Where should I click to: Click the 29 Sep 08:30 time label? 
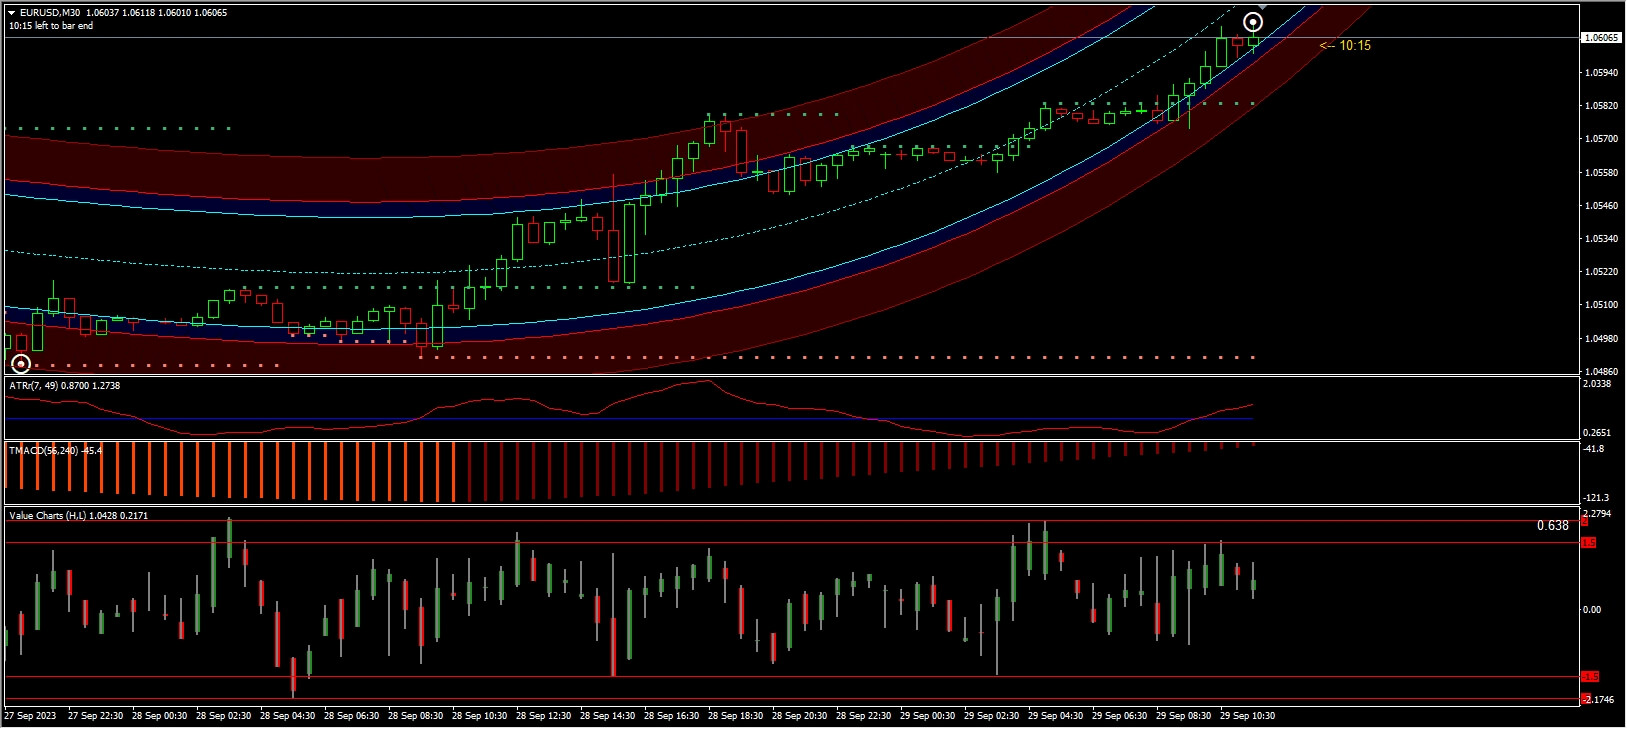pos(1184,716)
